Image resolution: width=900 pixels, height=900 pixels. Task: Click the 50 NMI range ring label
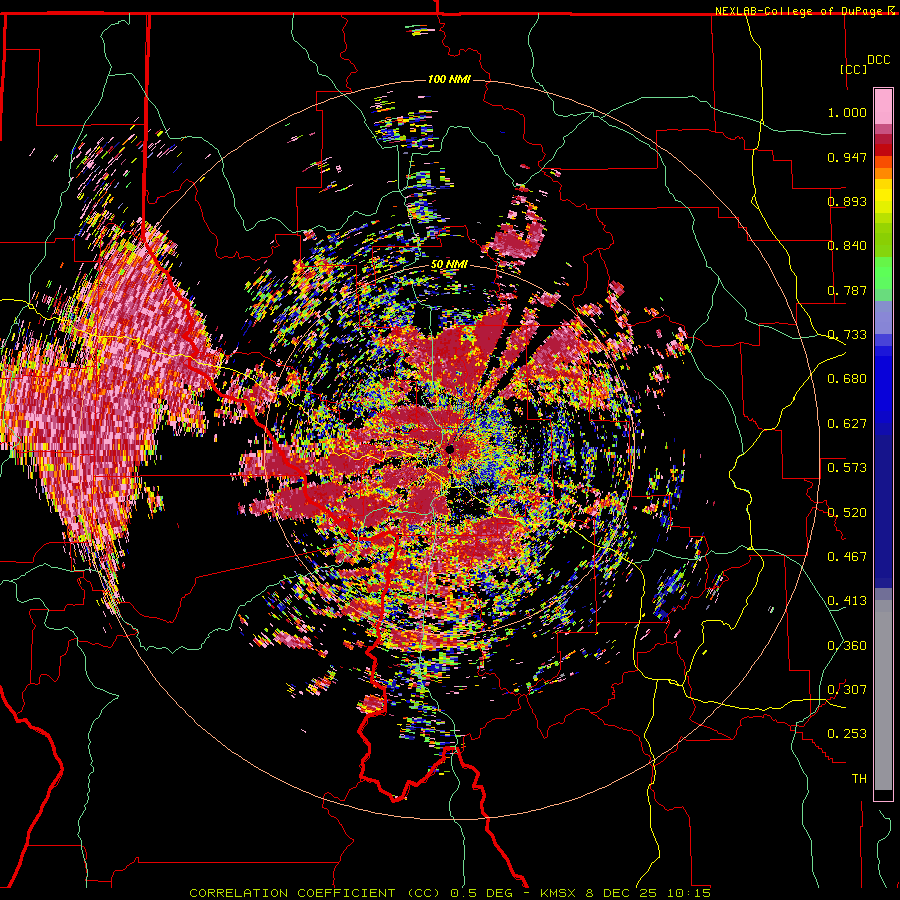click(x=449, y=265)
